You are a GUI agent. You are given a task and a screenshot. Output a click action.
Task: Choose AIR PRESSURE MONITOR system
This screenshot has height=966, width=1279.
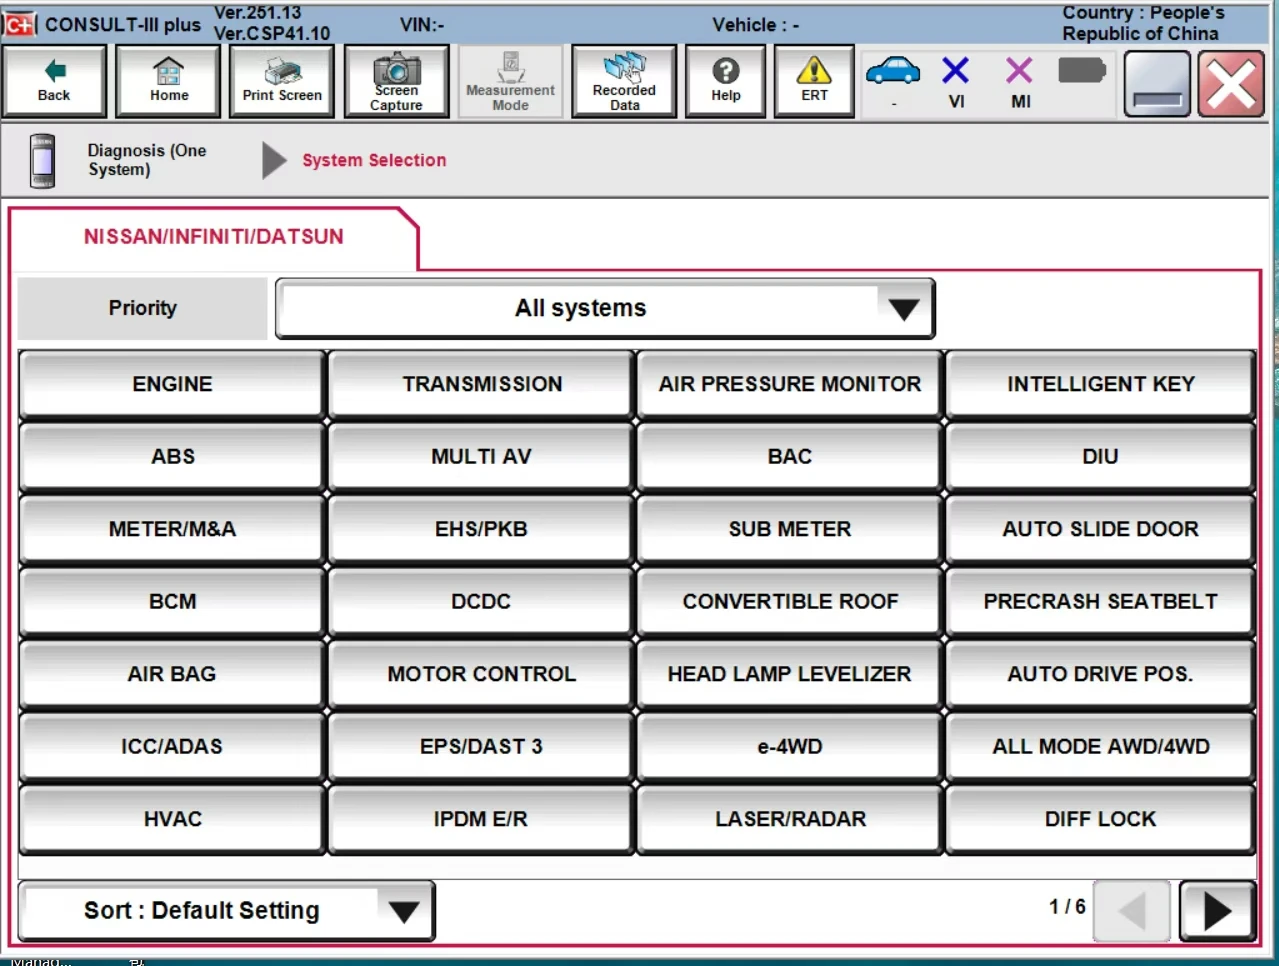(790, 384)
